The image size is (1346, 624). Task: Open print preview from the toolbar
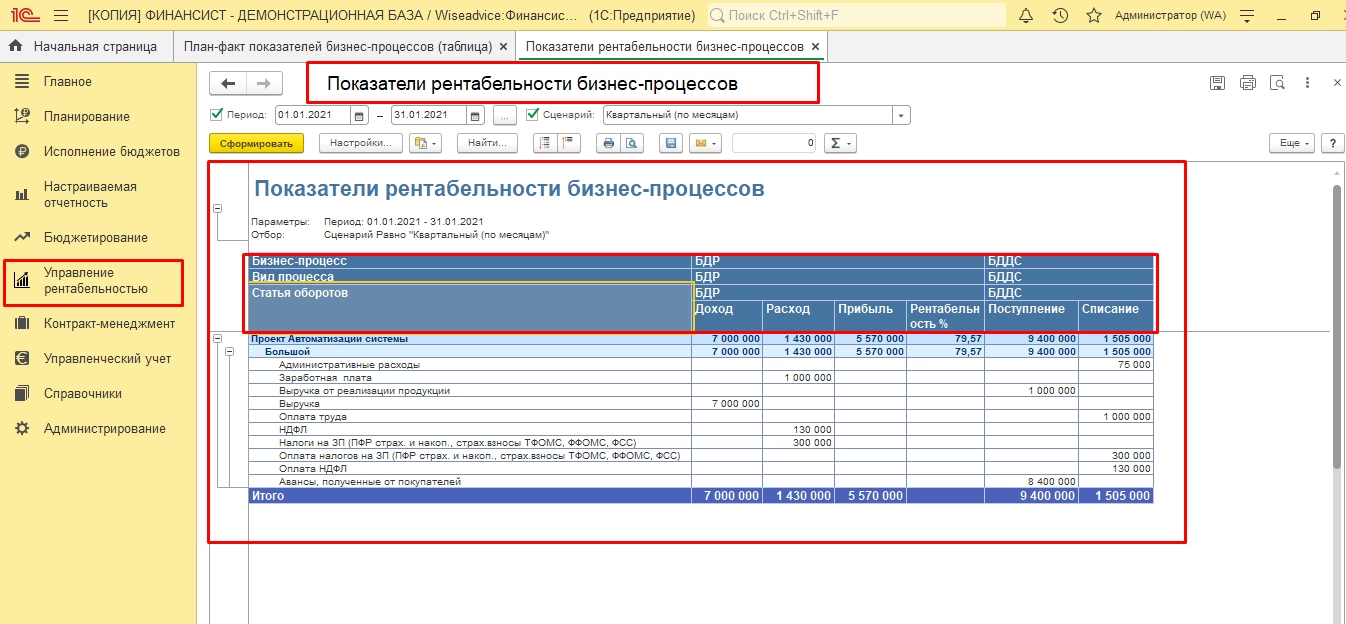point(632,143)
